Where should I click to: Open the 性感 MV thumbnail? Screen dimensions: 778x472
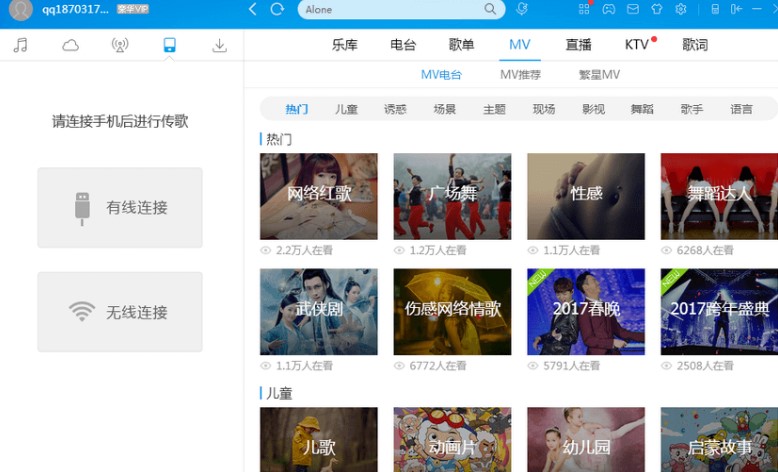click(x=586, y=196)
